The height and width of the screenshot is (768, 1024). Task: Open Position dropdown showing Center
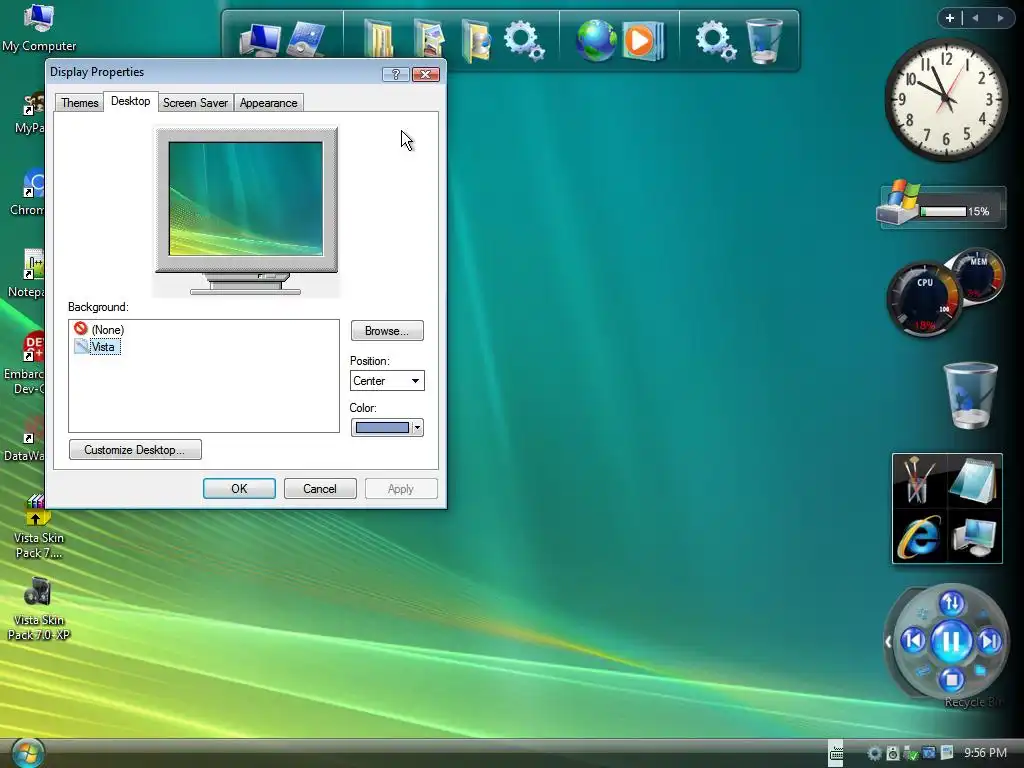pyautogui.click(x=387, y=381)
